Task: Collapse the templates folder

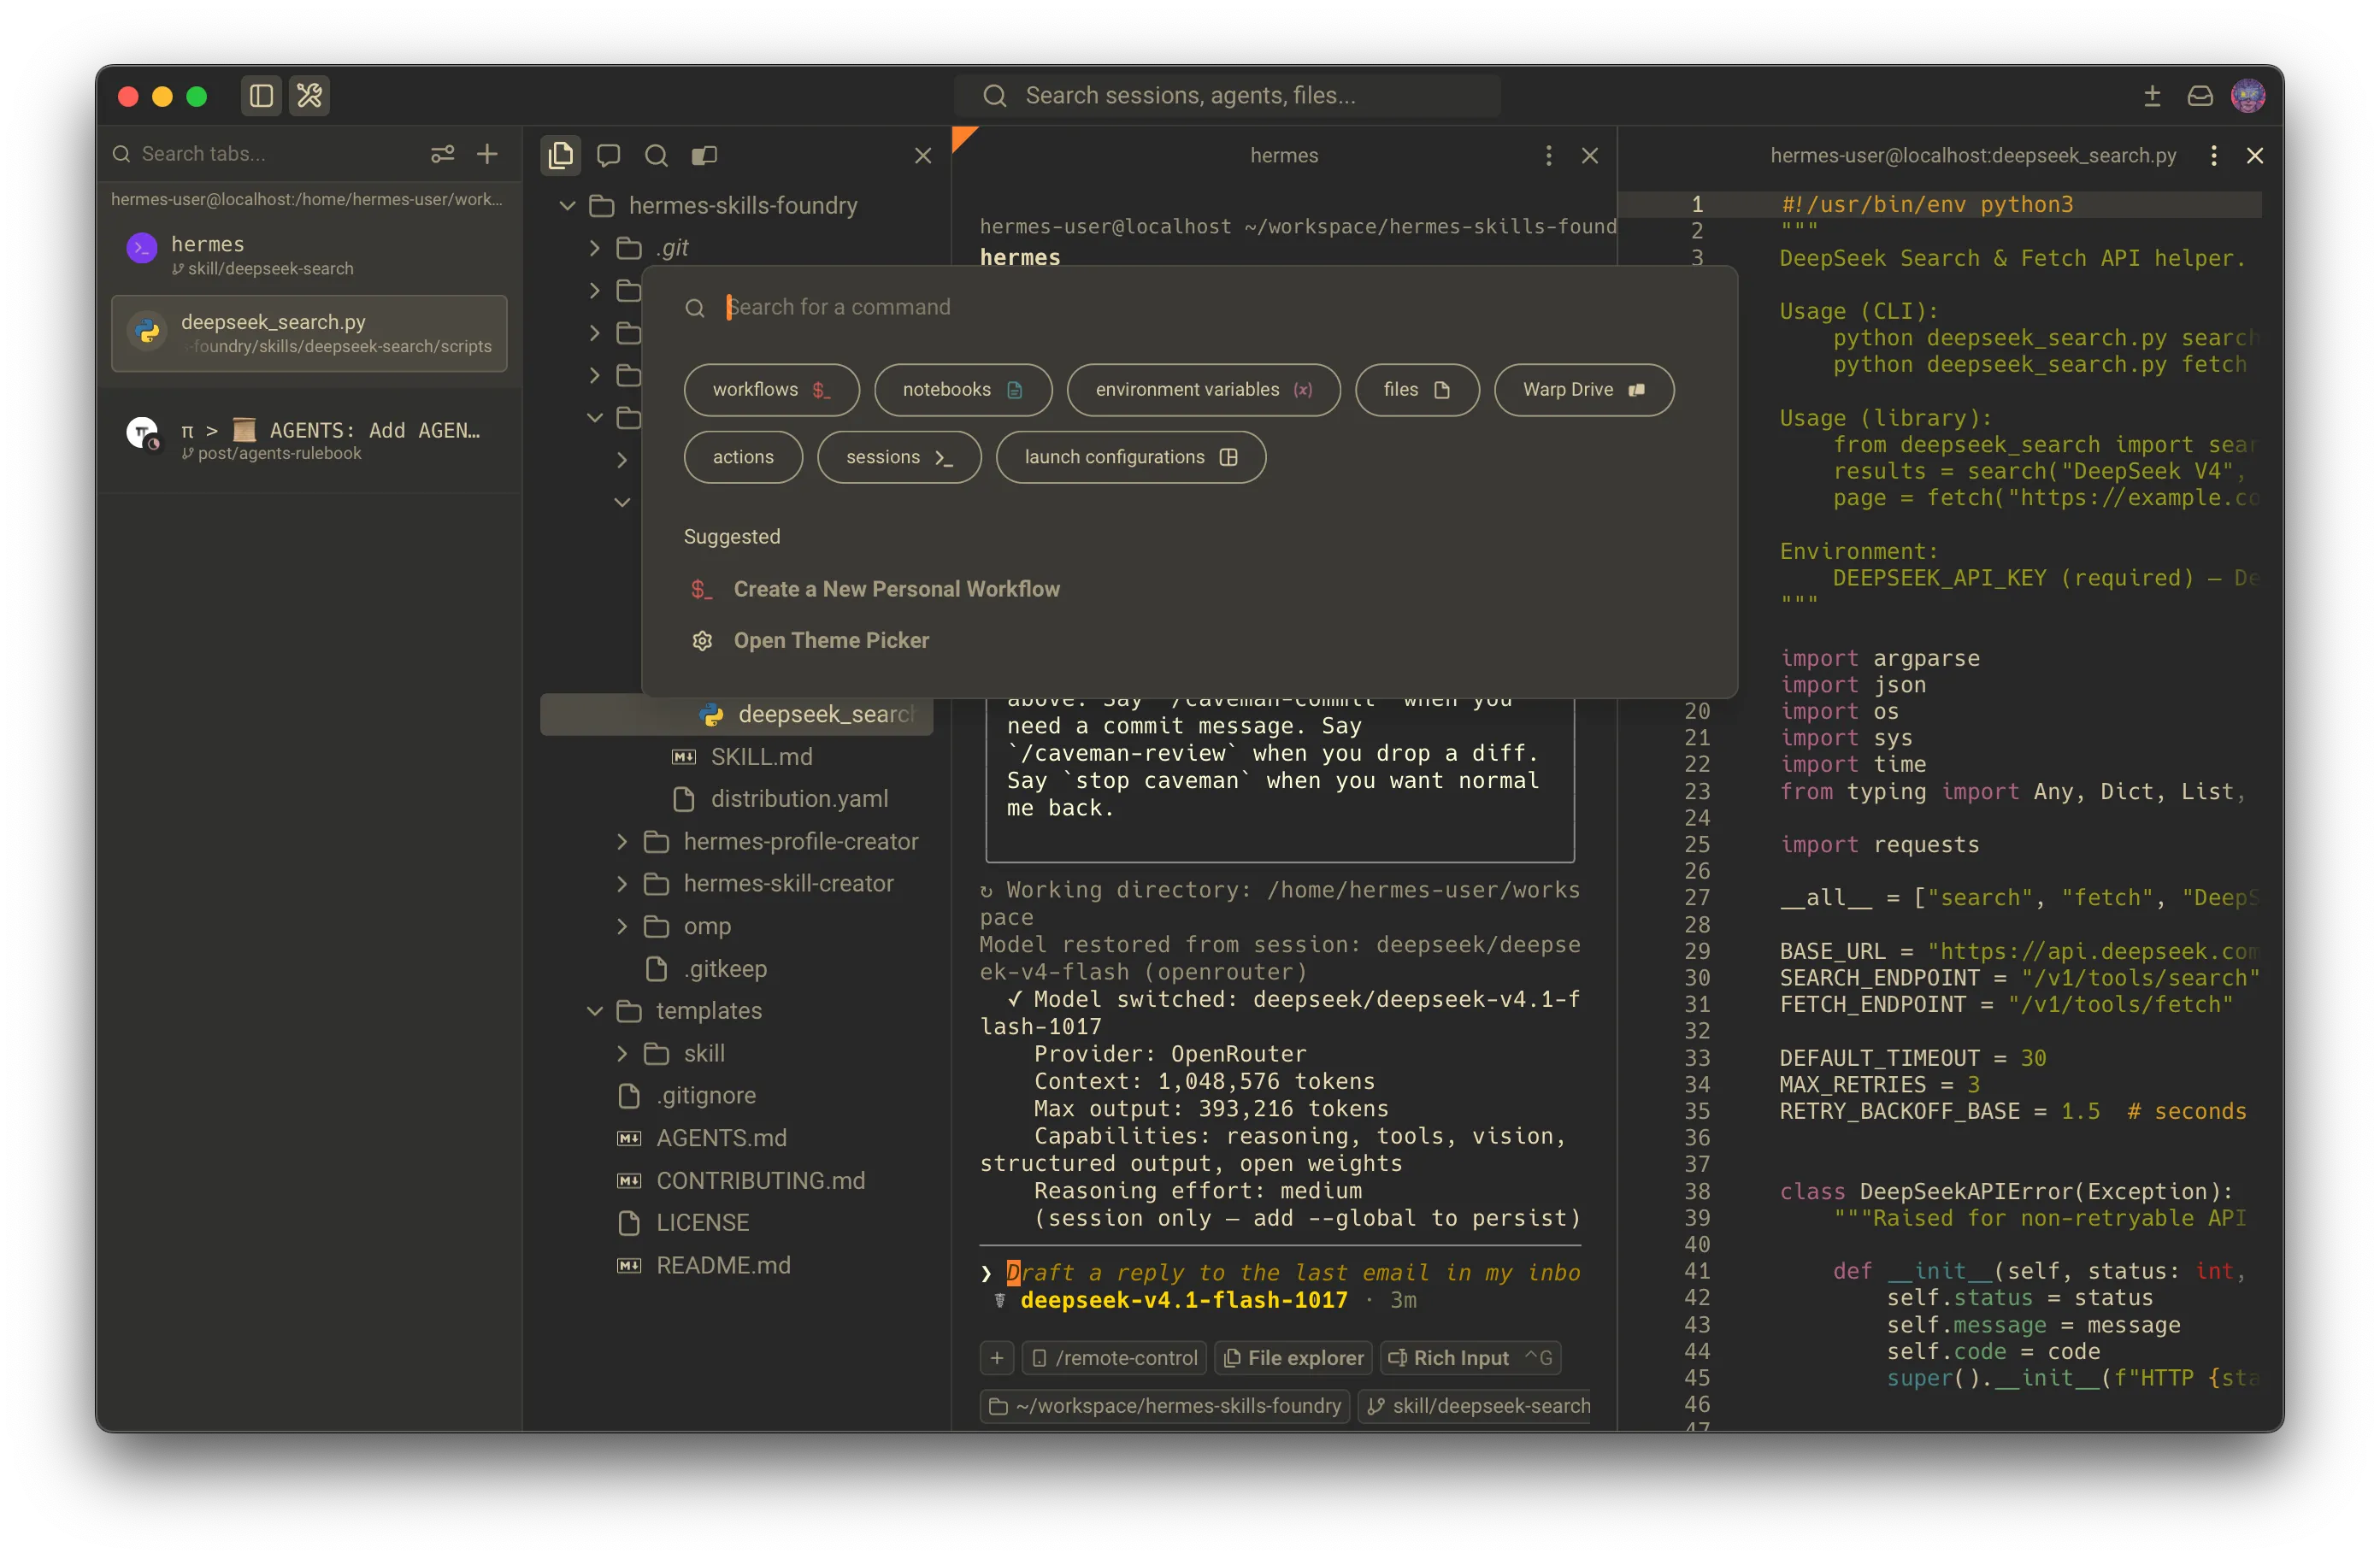Action: pos(594,1011)
